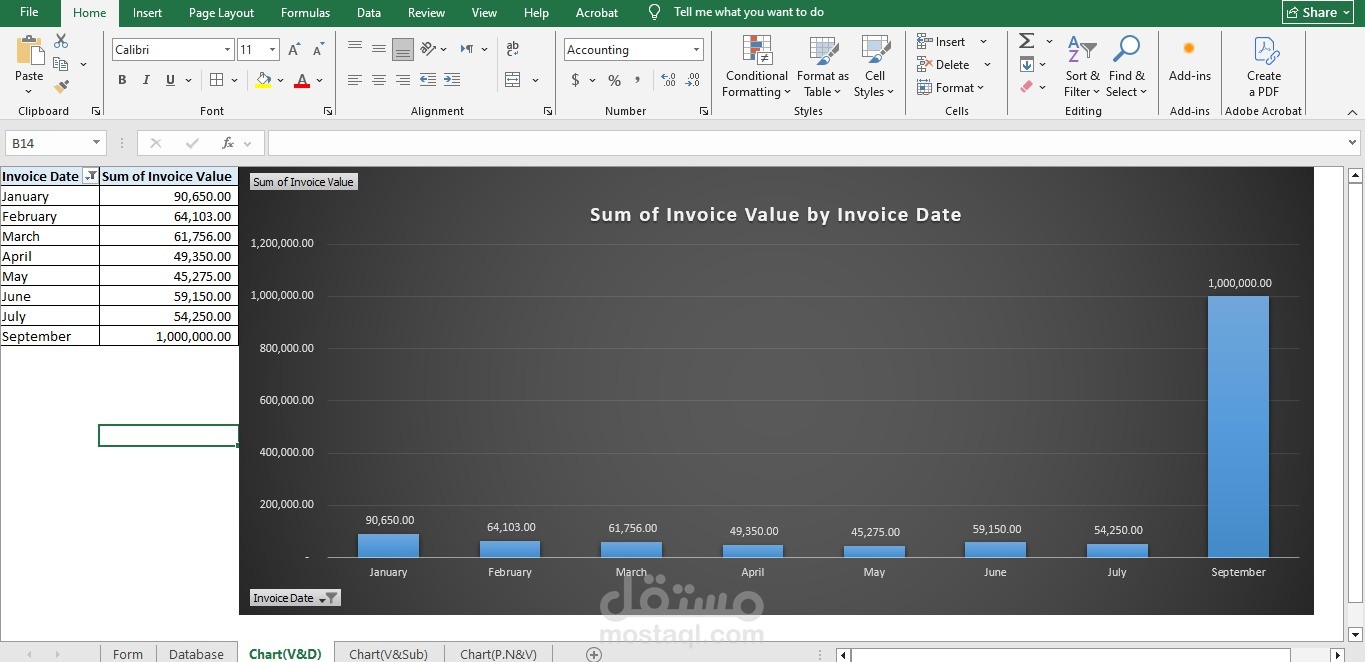Click the Copy icon
Image resolution: width=1365 pixels, height=662 pixels.
pos(61,64)
